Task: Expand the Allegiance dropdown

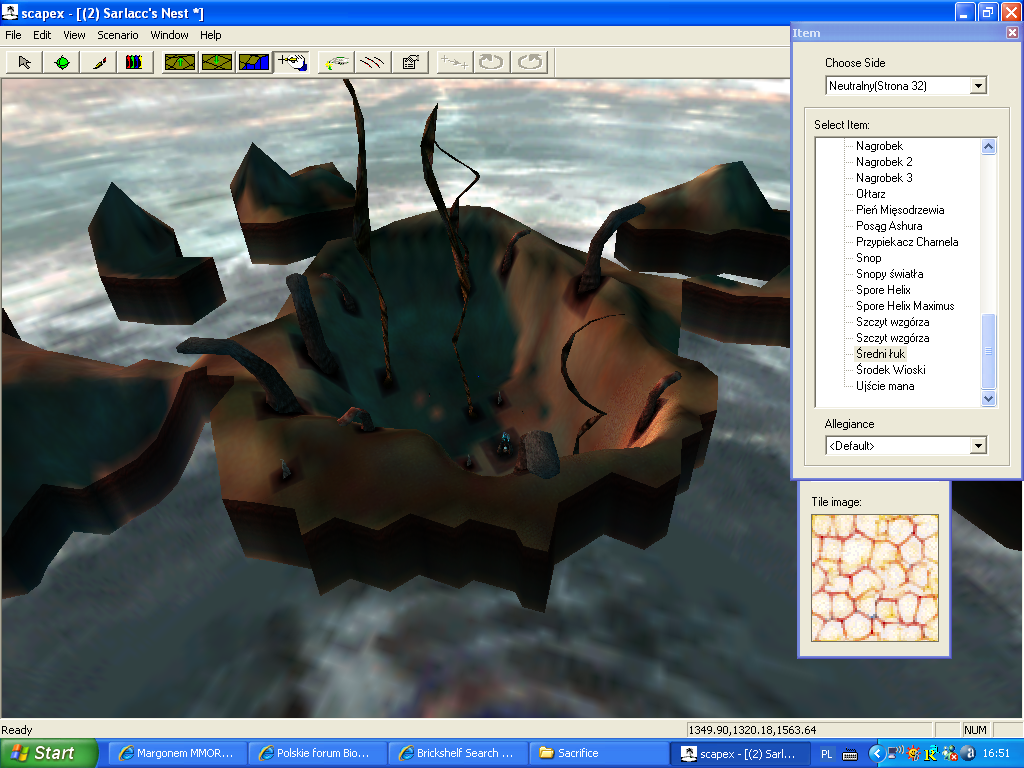Action: click(978, 446)
